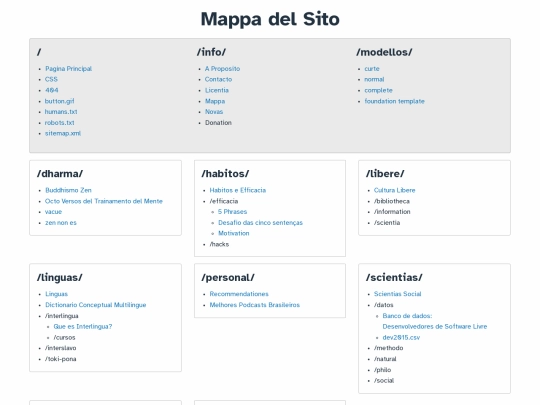
Task: Open the normal template link
Action: tap(374, 79)
